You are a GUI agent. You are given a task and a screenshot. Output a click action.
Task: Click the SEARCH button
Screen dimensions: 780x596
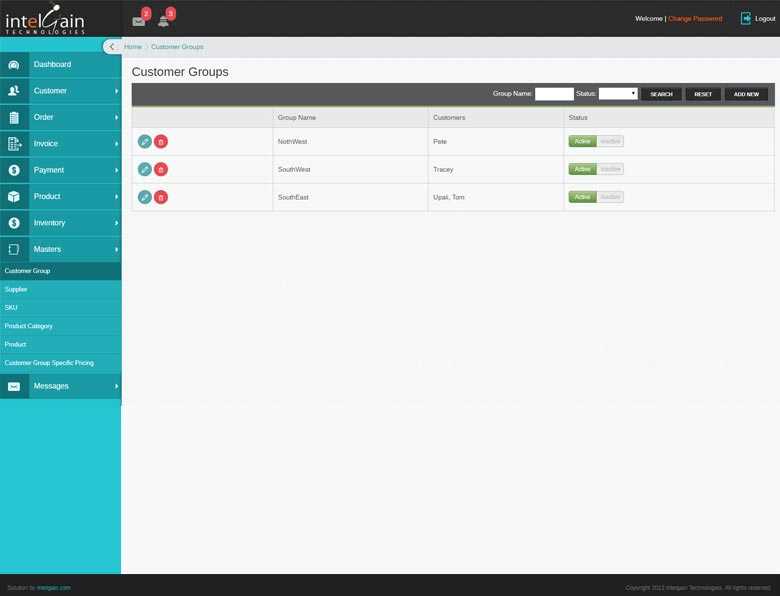pyautogui.click(x=661, y=94)
